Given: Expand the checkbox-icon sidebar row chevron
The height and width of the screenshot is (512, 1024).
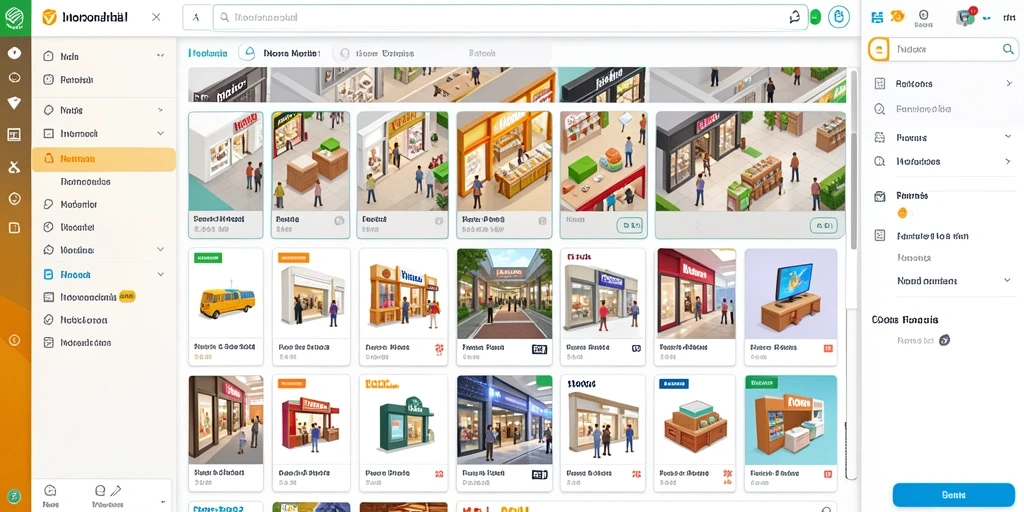Looking at the screenshot, I should (161, 133).
